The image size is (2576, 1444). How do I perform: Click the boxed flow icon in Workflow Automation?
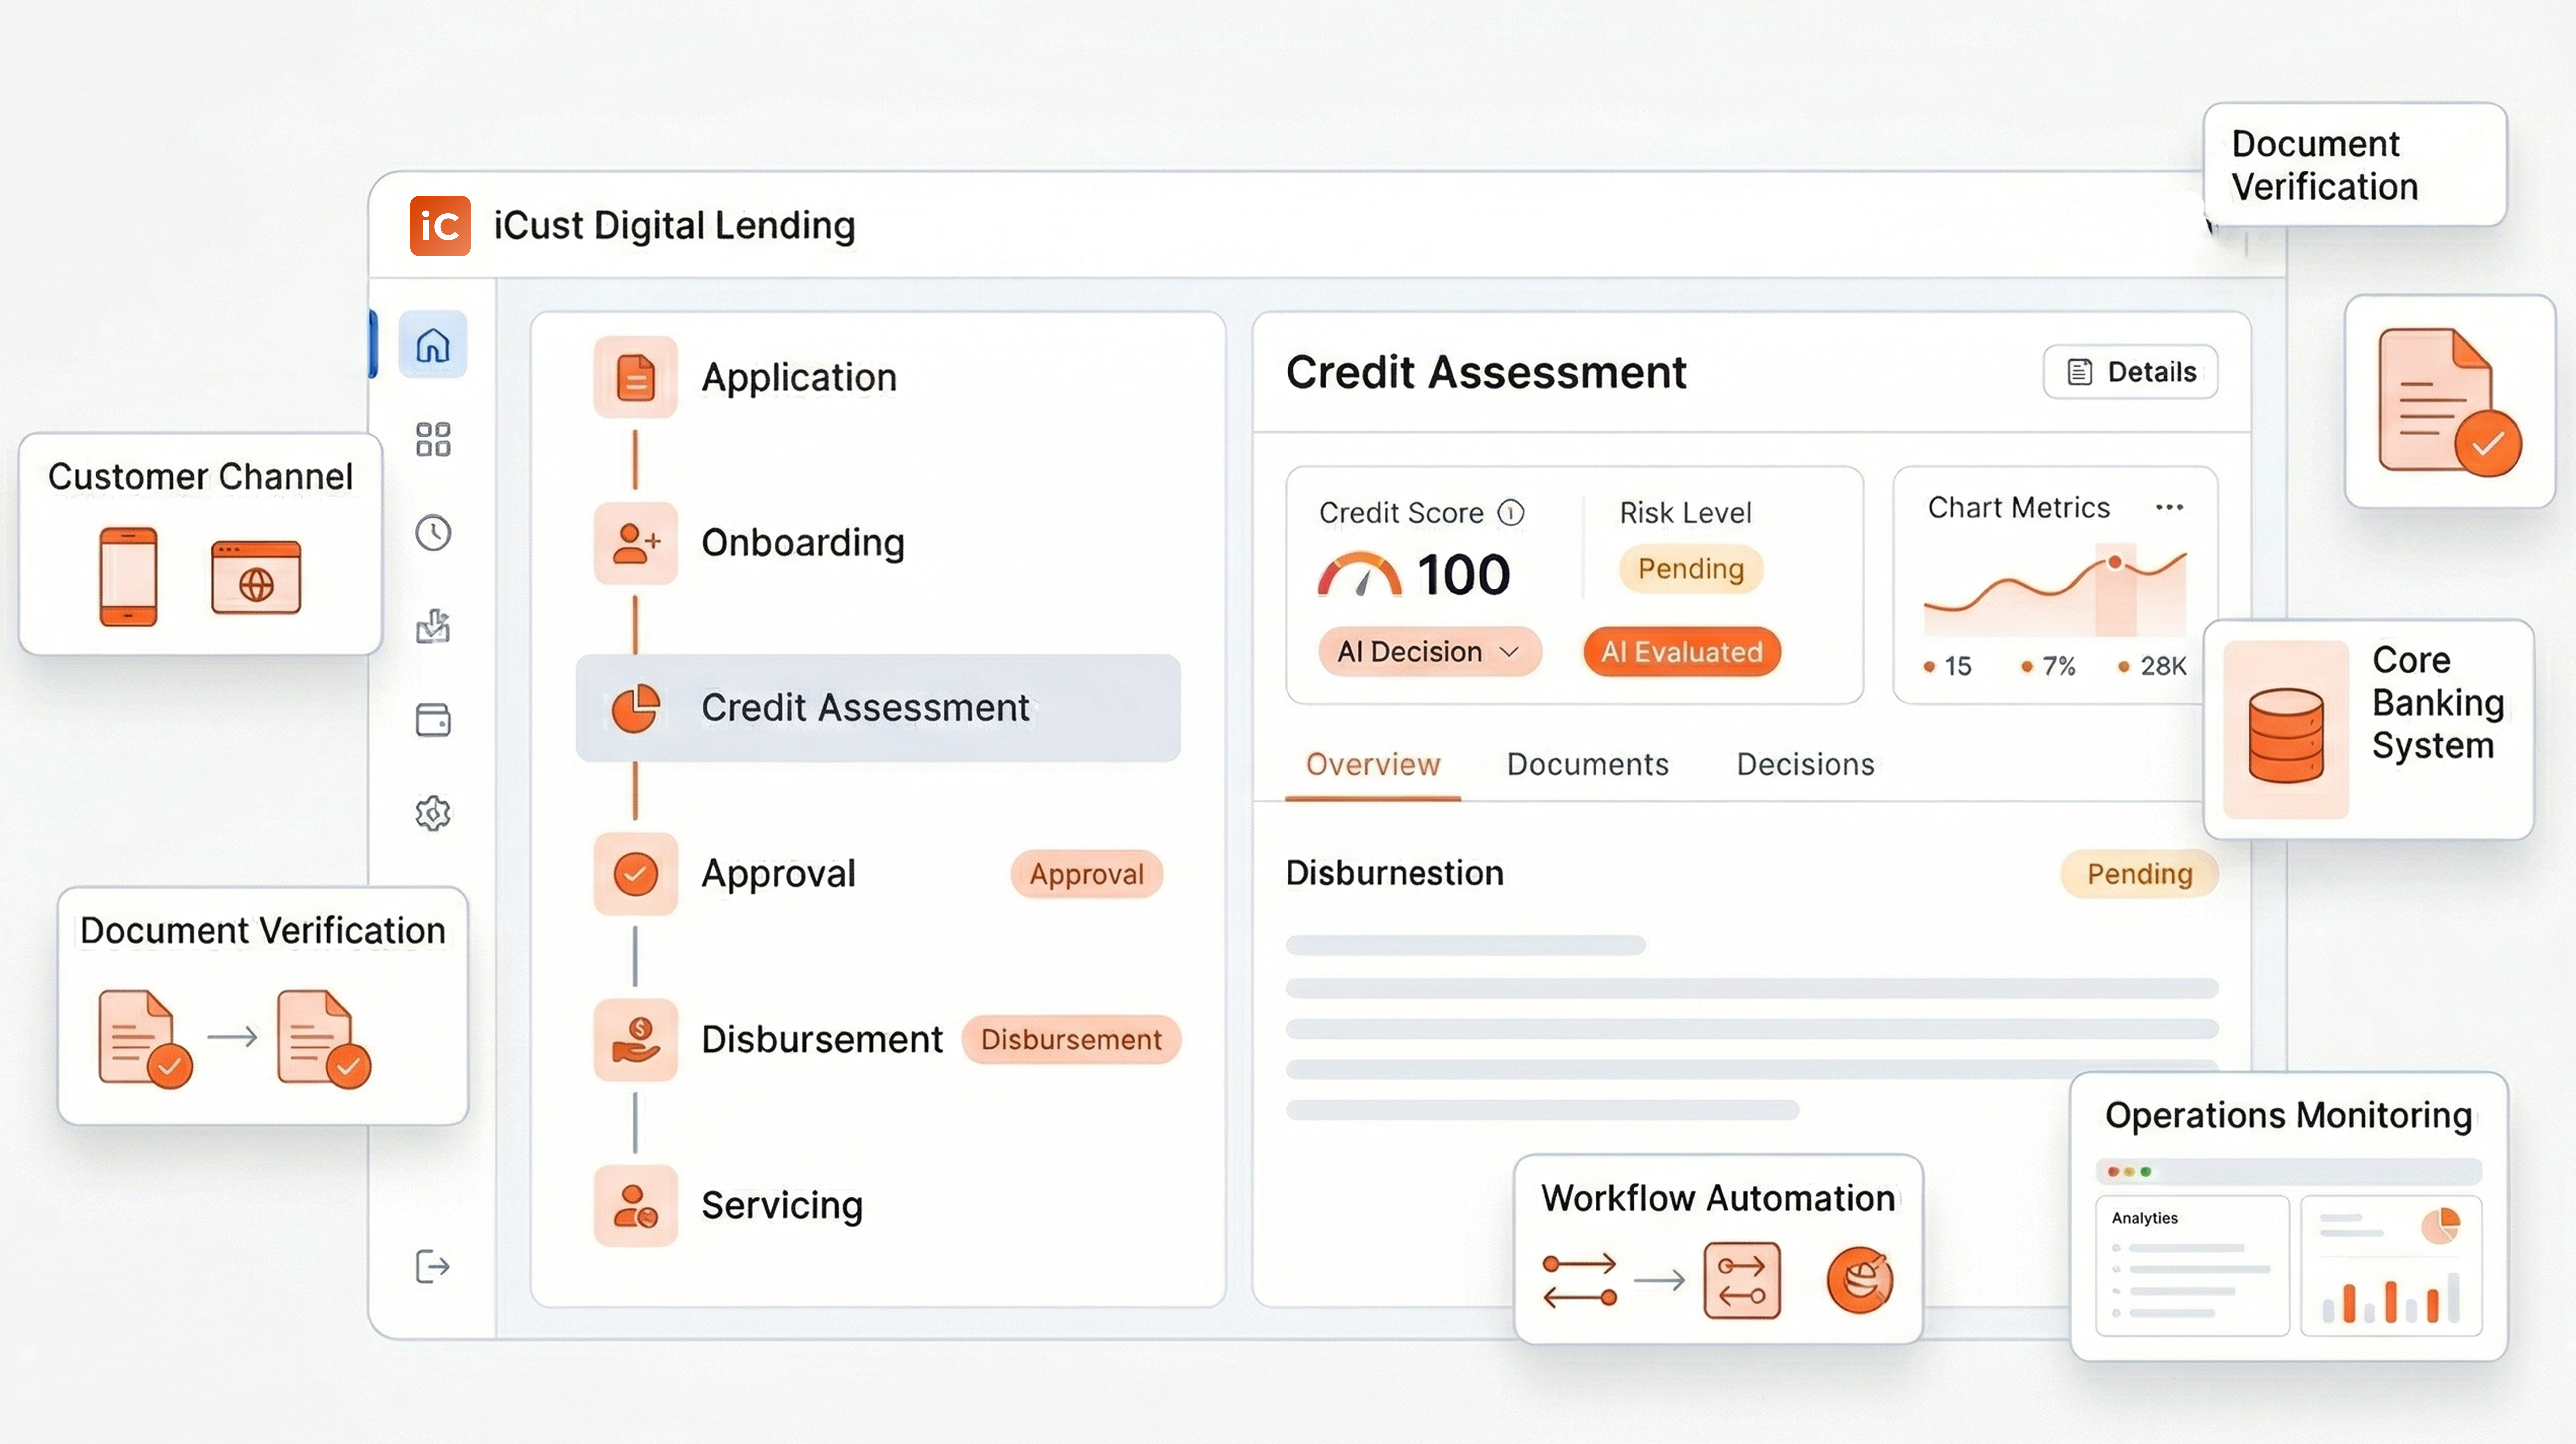[x=1742, y=1281]
